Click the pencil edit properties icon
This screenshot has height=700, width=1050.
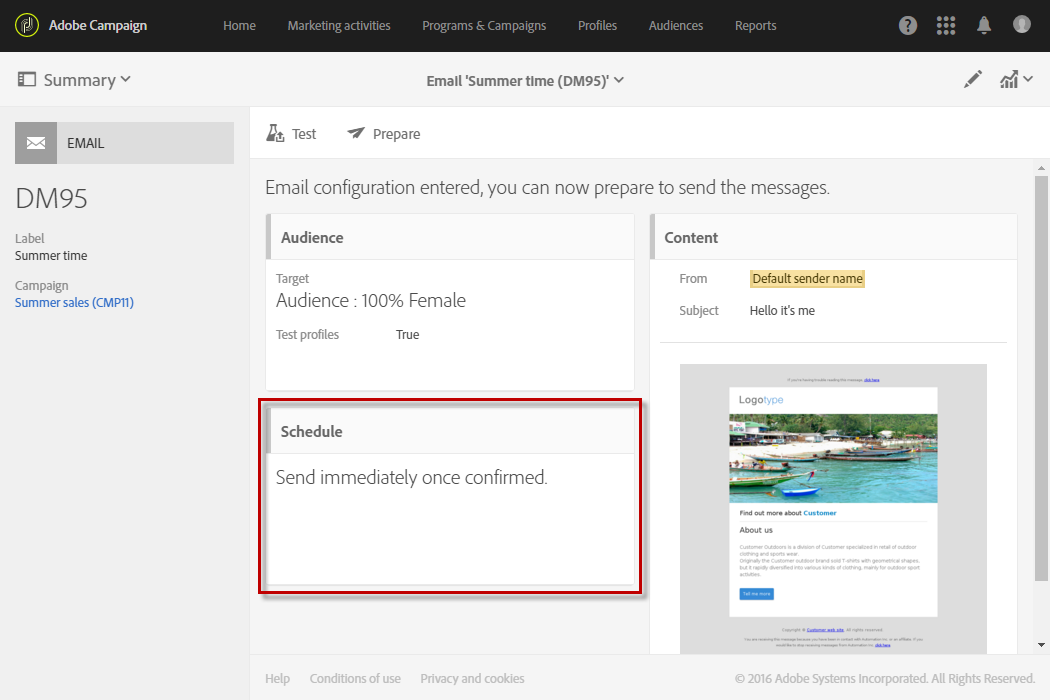point(972,80)
